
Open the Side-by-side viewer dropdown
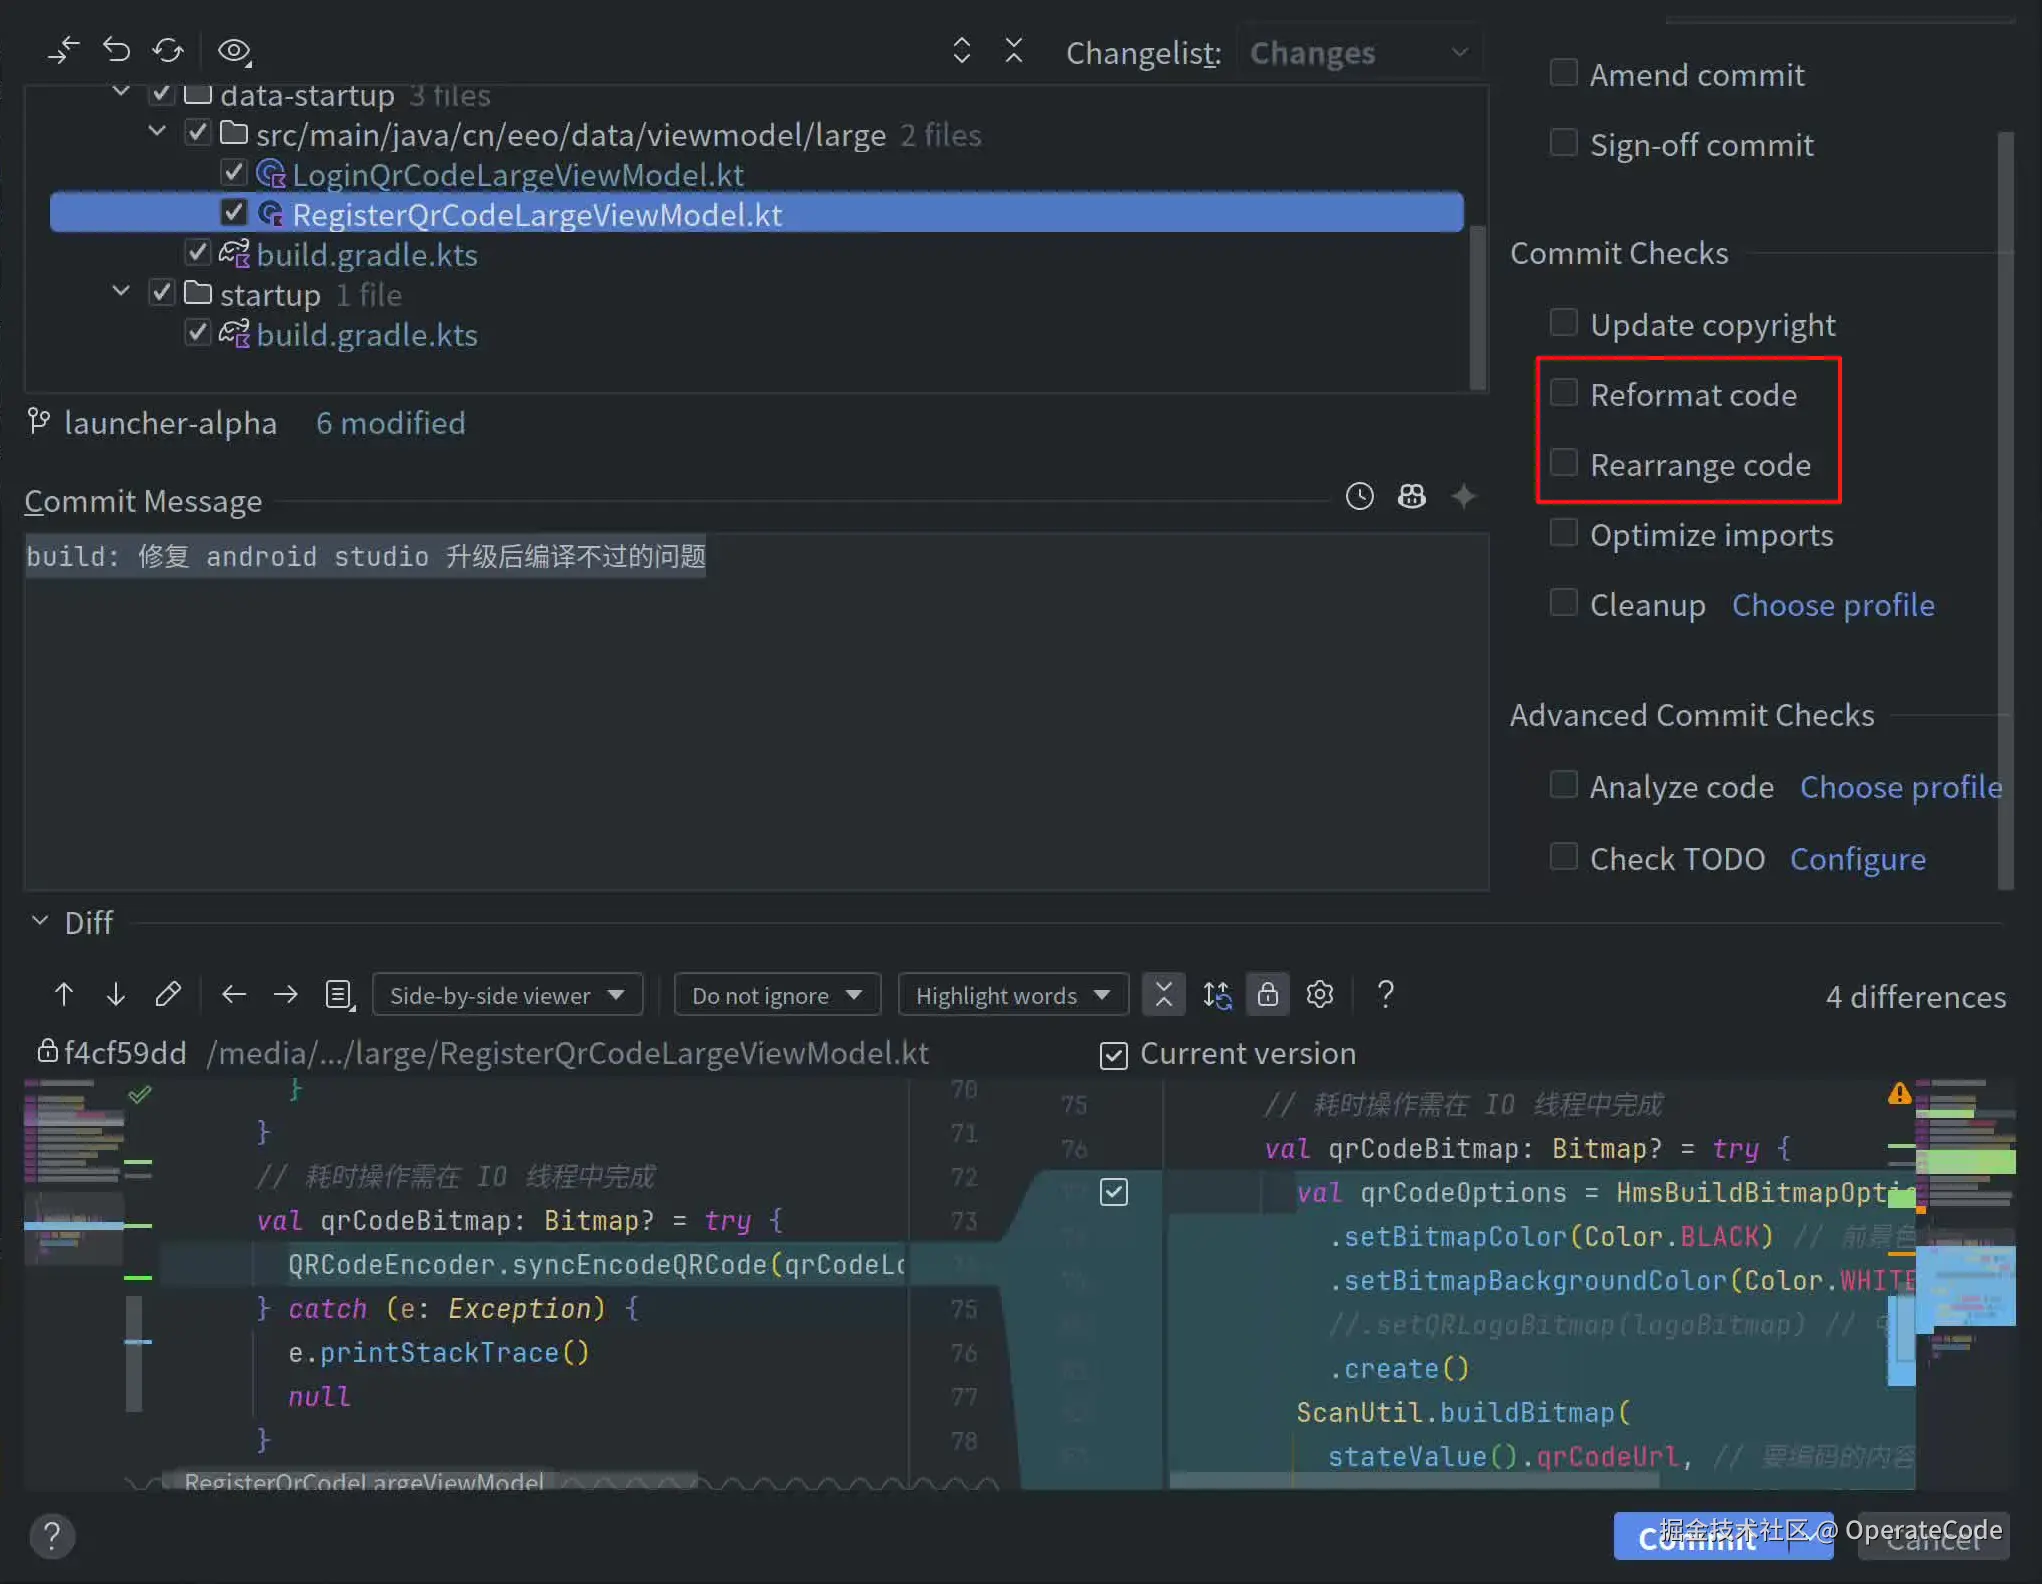tap(507, 995)
